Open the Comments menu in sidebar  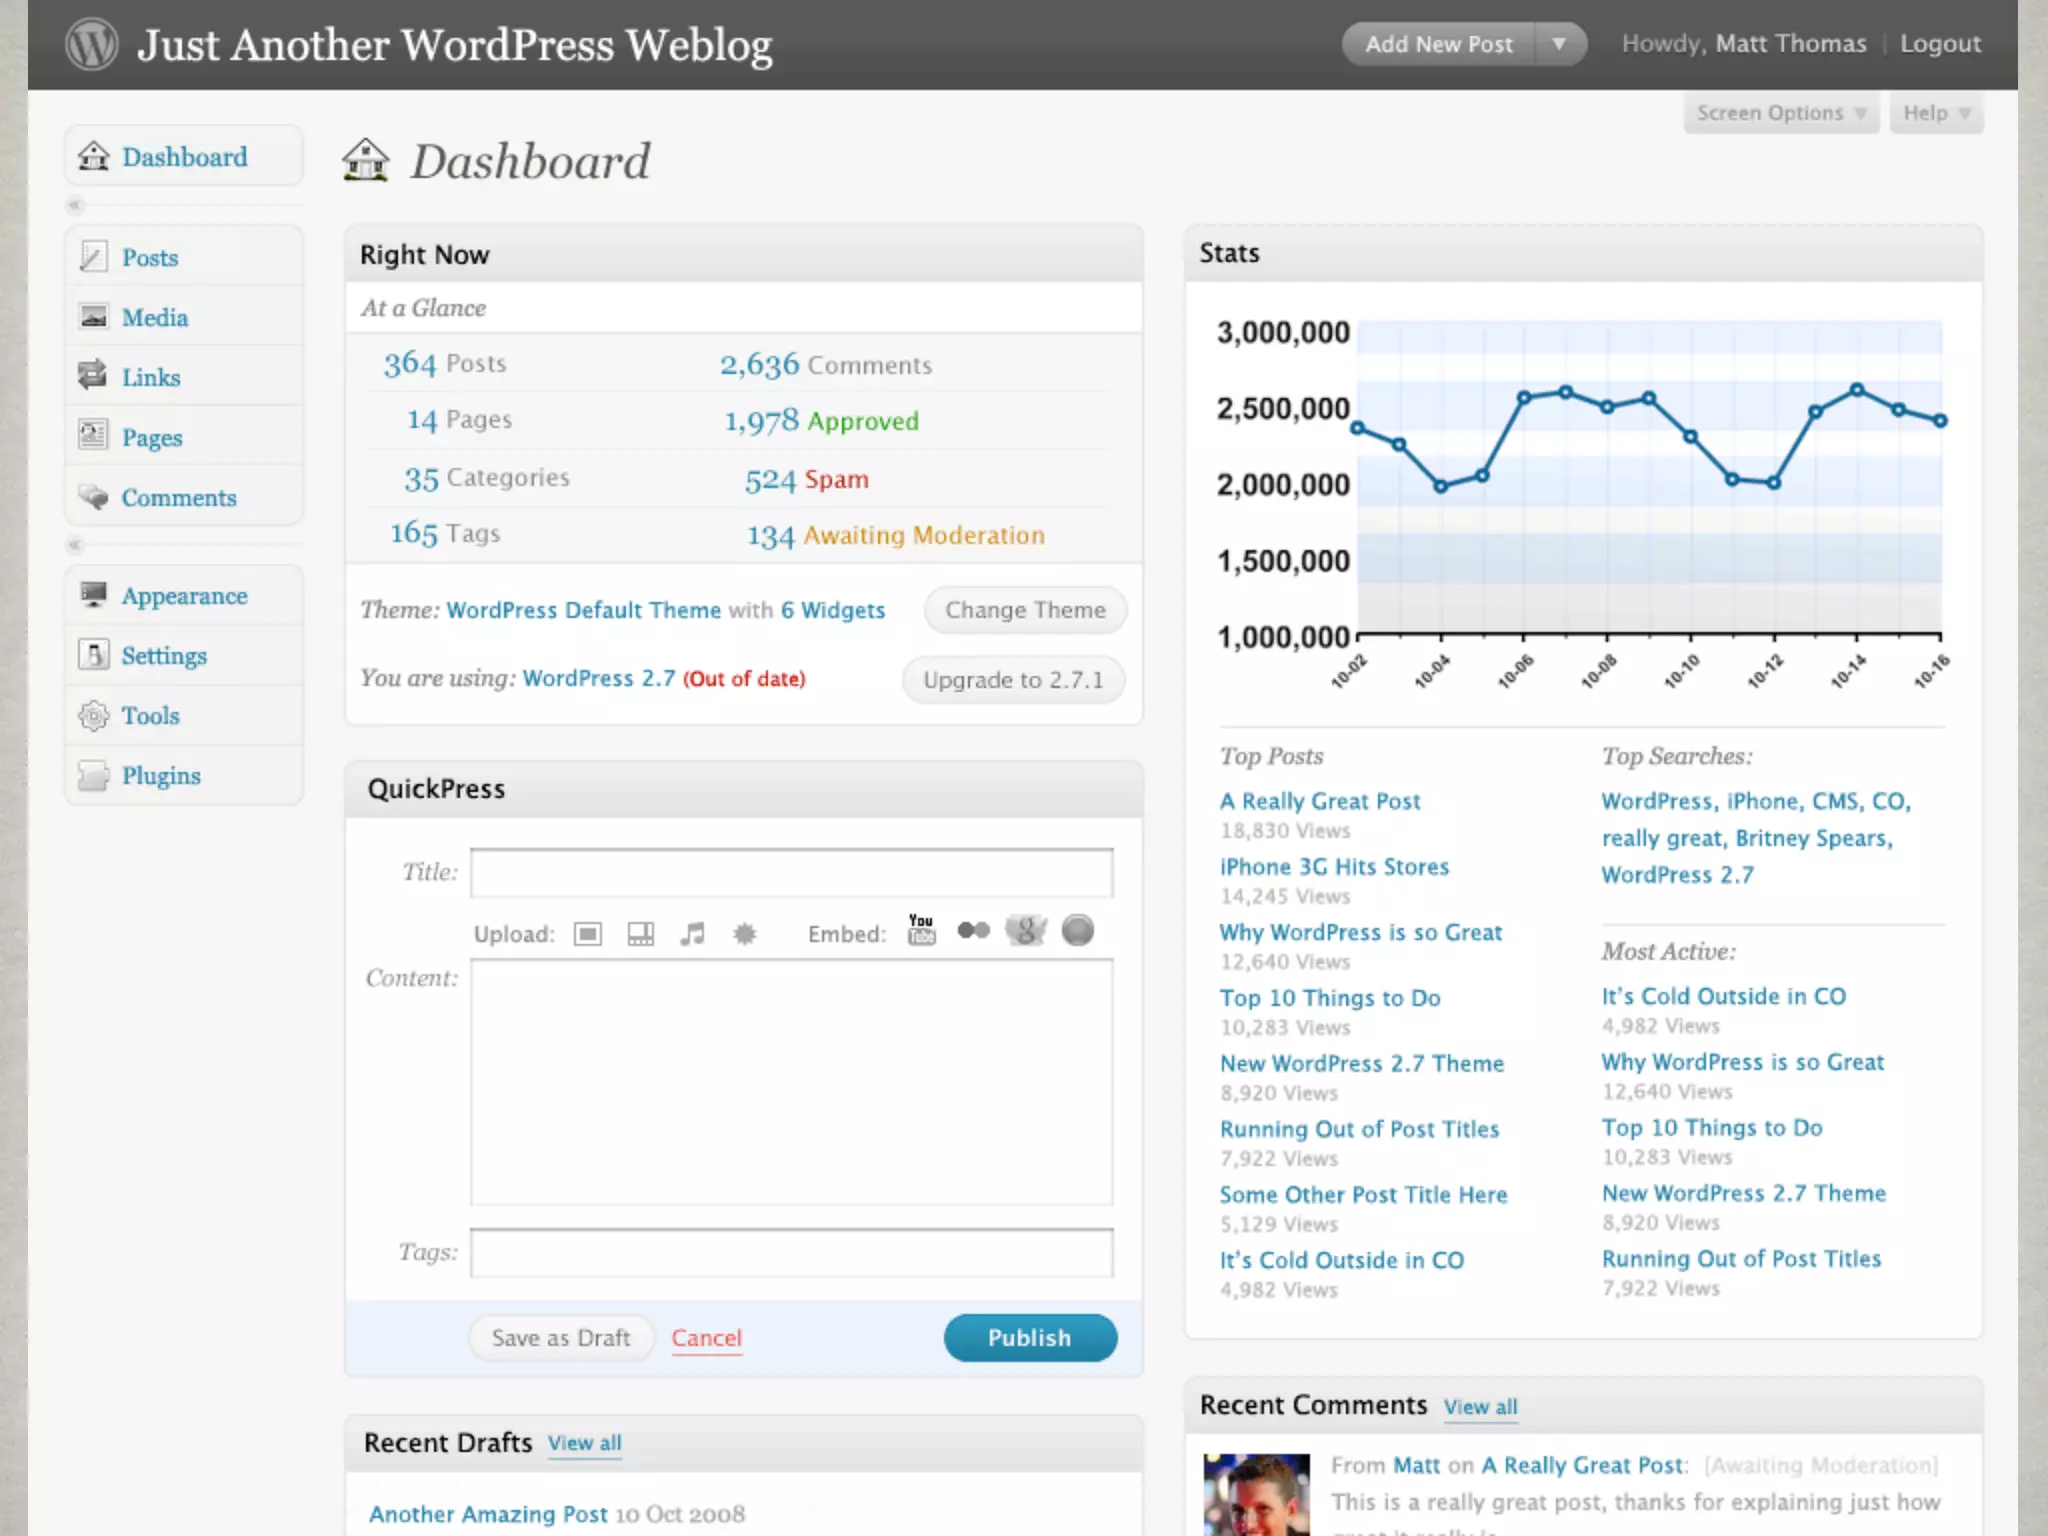pyautogui.click(x=179, y=498)
